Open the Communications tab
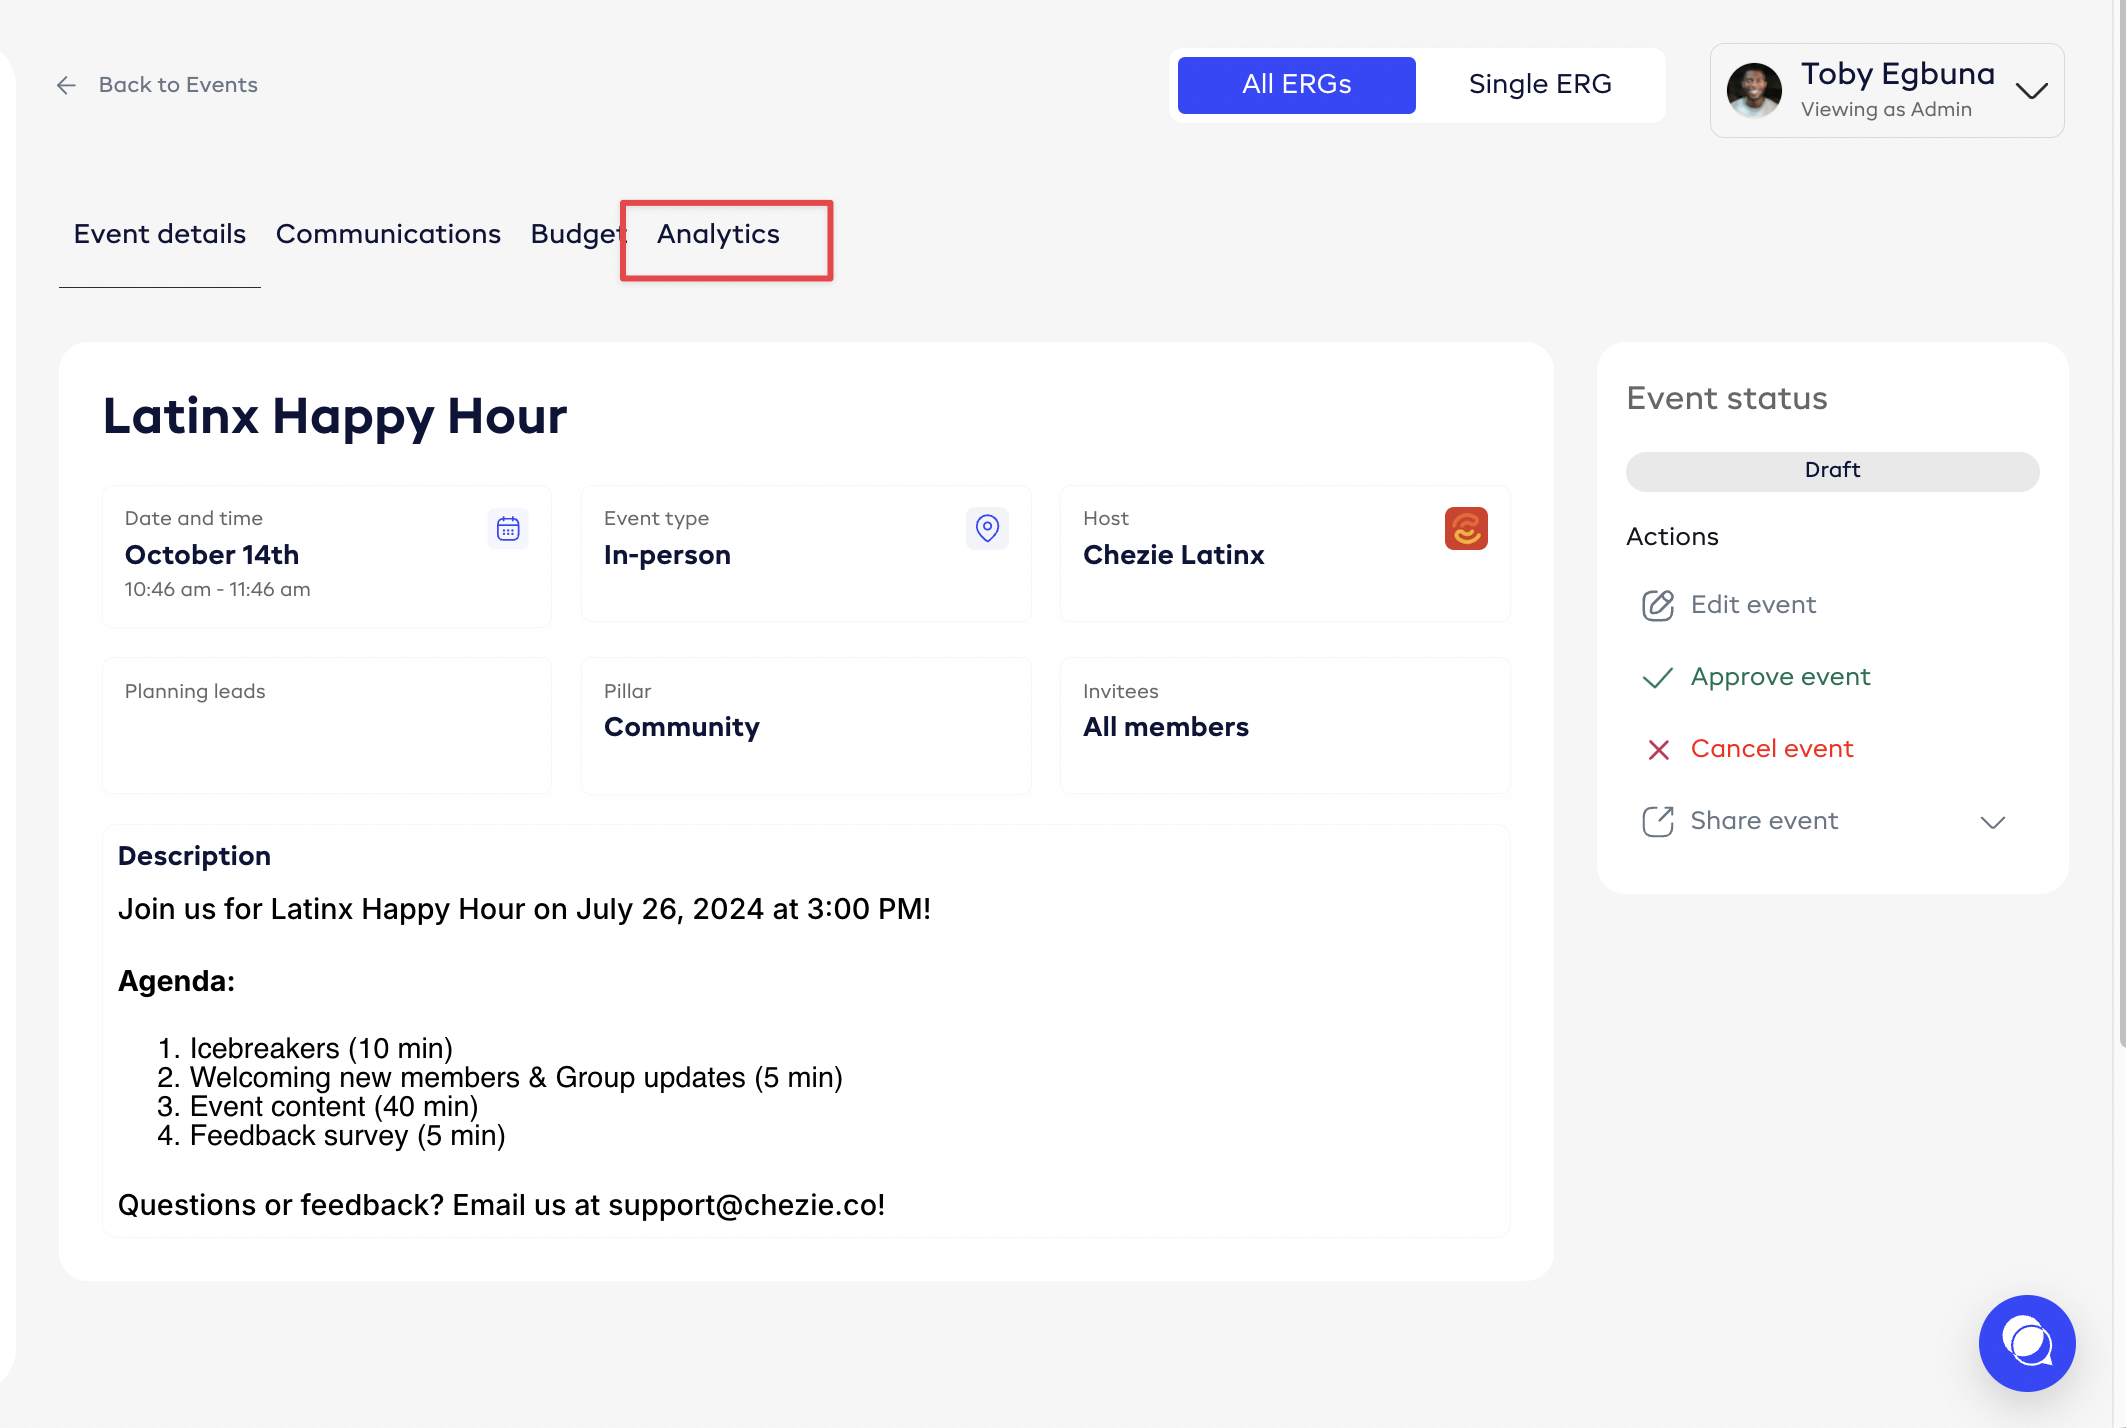2126x1428 pixels. click(x=388, y=234)
